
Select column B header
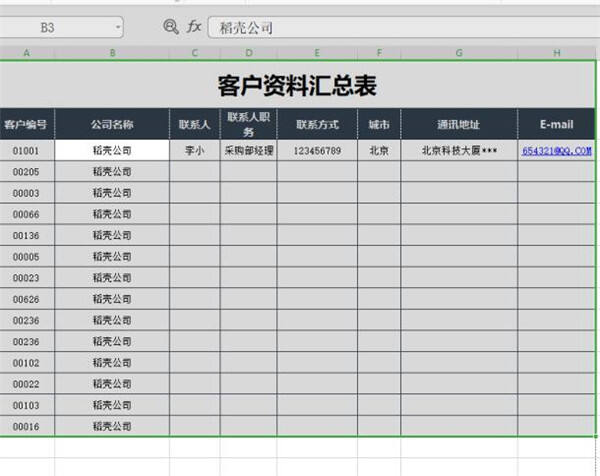point(112,53)
